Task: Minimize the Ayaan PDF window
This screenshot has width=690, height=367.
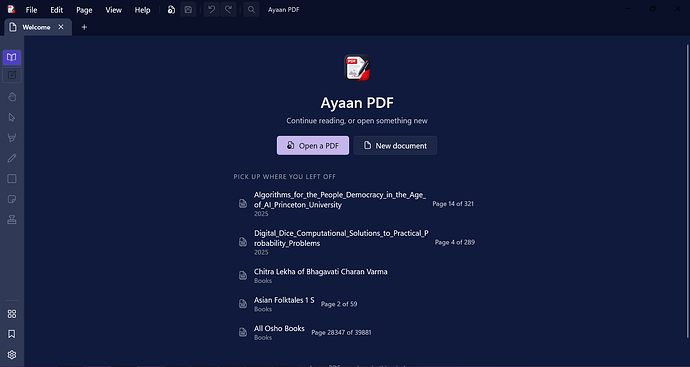Action: [x=628, y=9]
